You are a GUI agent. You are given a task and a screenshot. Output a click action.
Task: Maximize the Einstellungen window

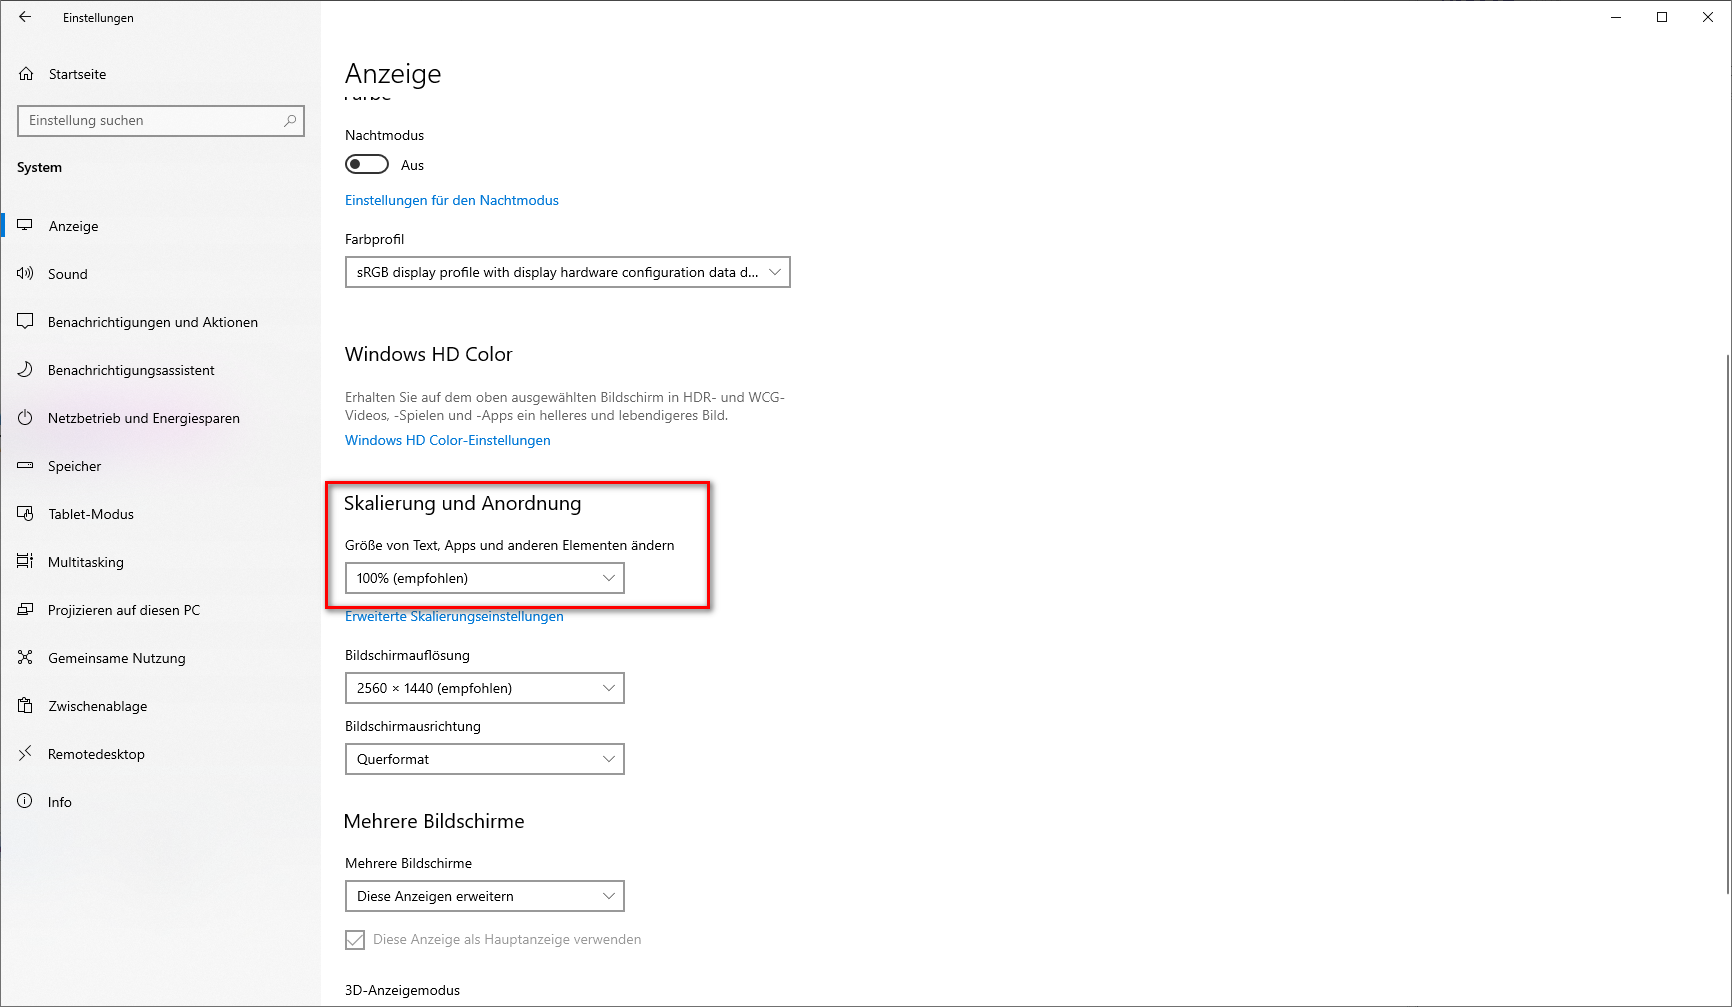coord(1662,17)
